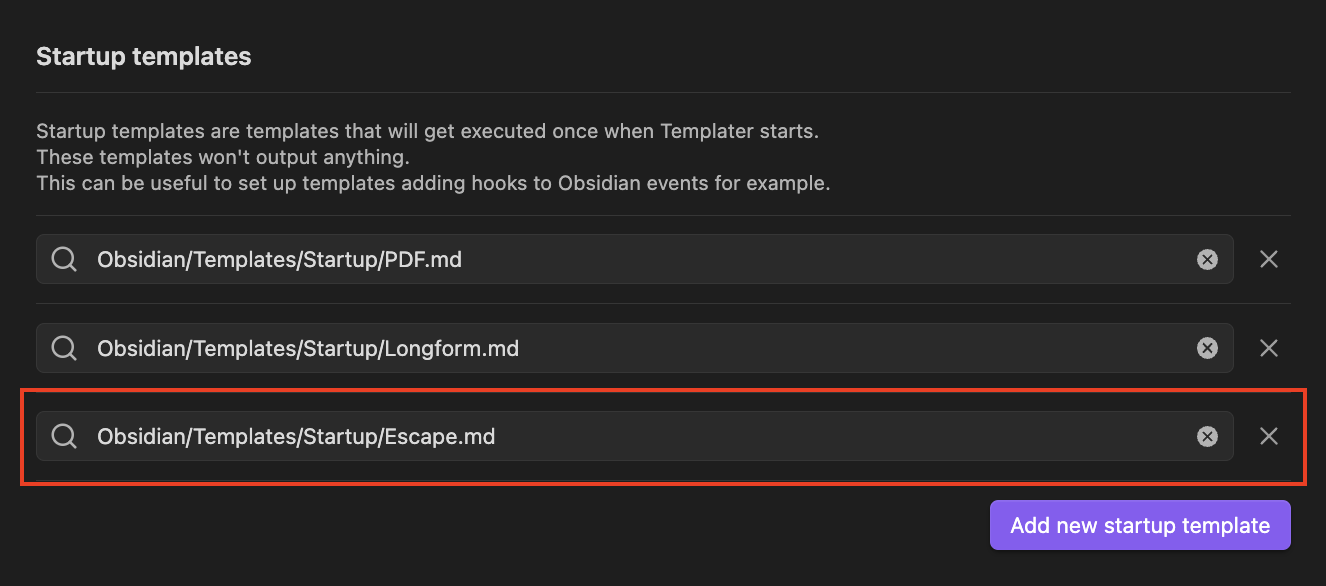Remove the Escape.md startup template row
The height and width of the screenshot is (586, 1326).
(x=1269, y=436)
